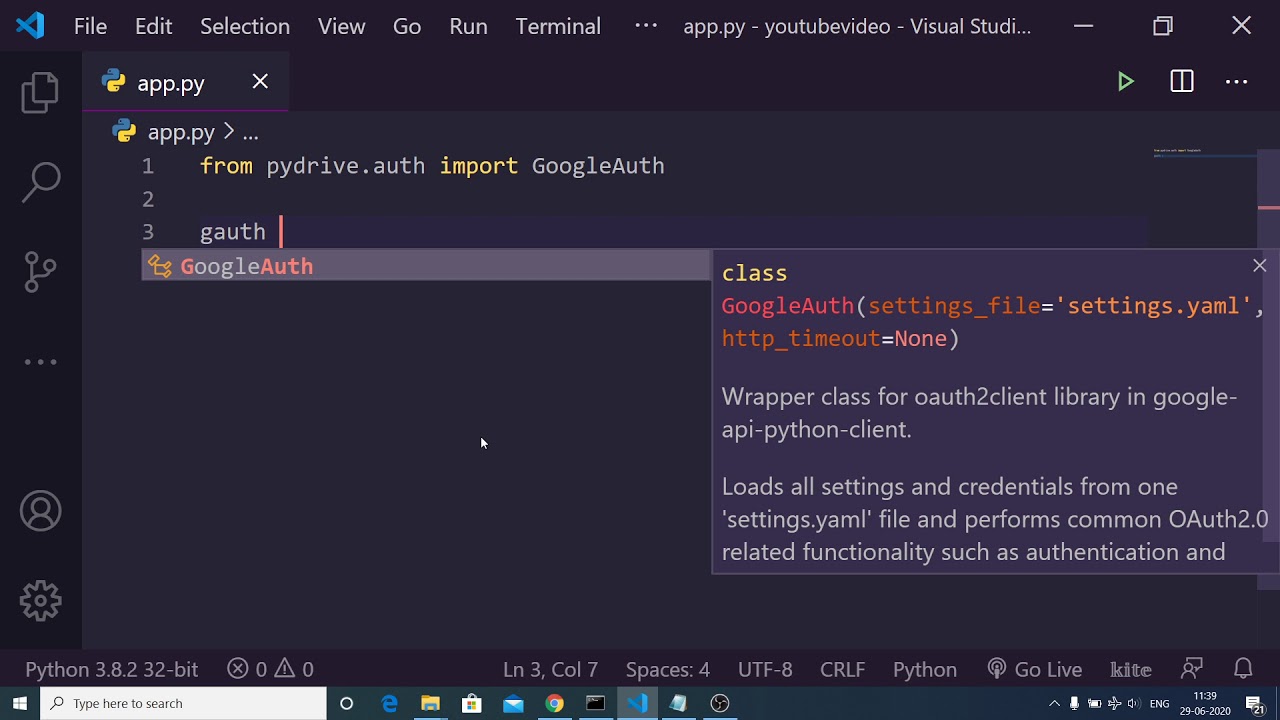Open notifications bell in status bar
Screen dimensions: 1280x720
(1243, 669)
